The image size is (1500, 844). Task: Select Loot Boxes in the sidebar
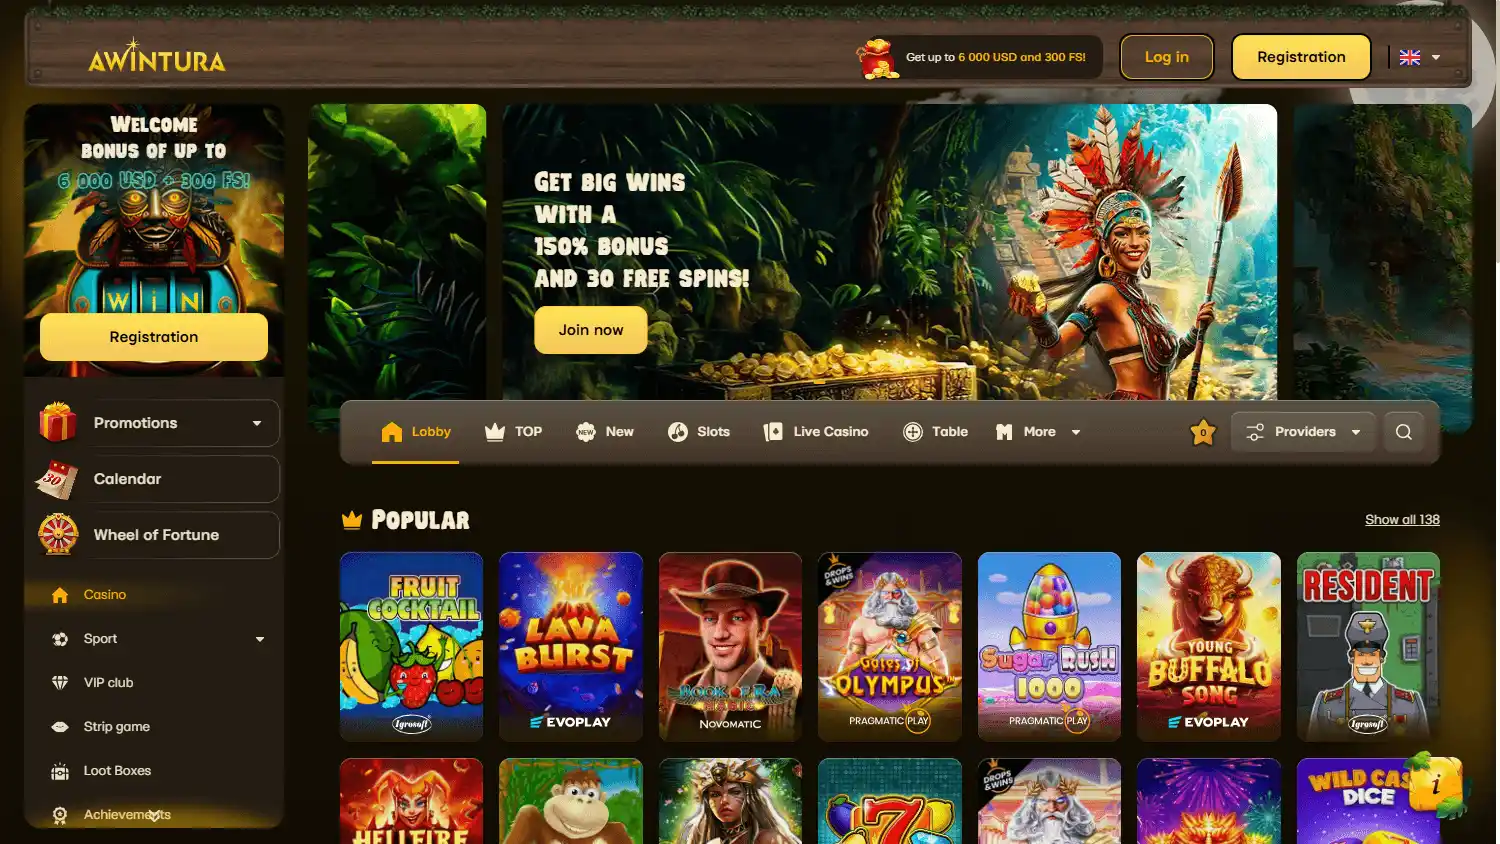[x=117, y=771]
